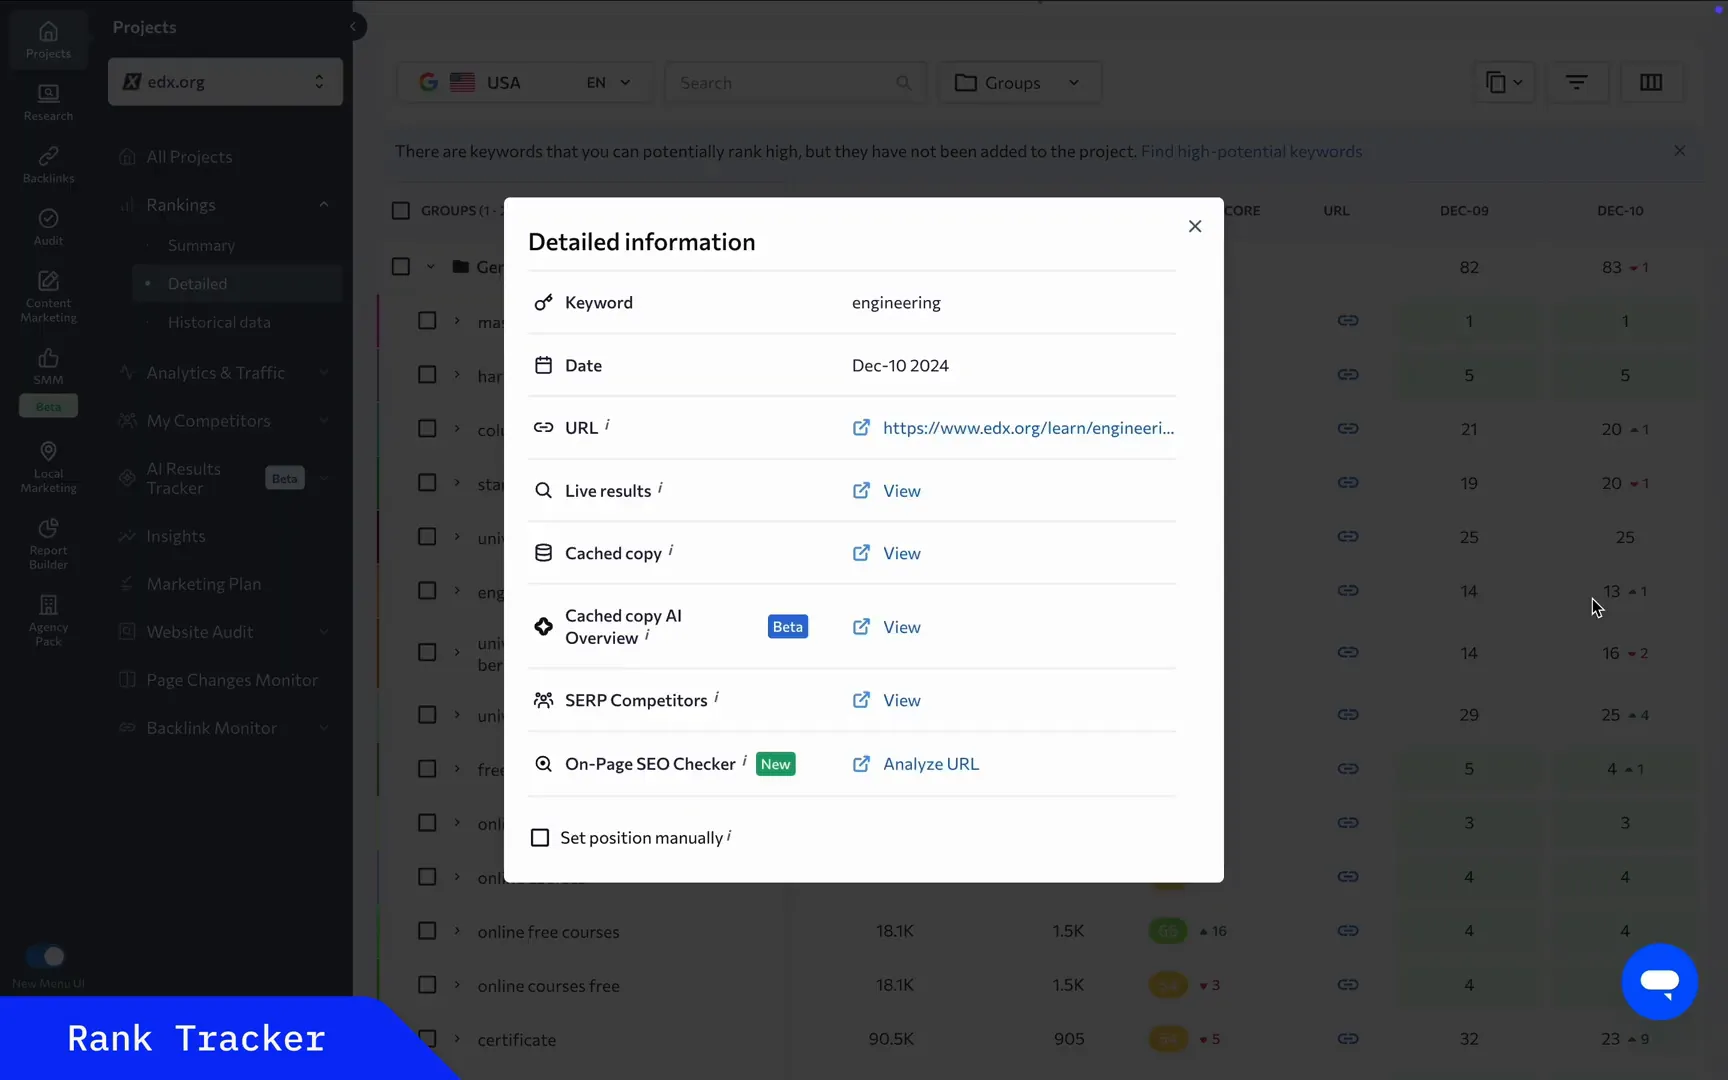Click Find high-potential keywords link
Viewport: 1728px width, 1080px height.
(1251, 151)
